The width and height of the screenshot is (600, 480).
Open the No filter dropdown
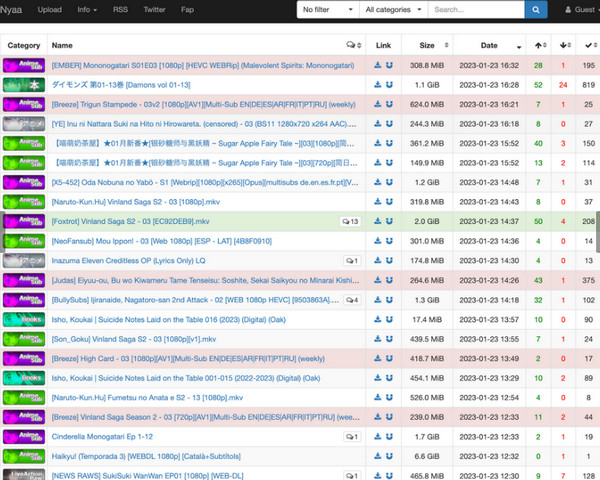pos(328,10)
